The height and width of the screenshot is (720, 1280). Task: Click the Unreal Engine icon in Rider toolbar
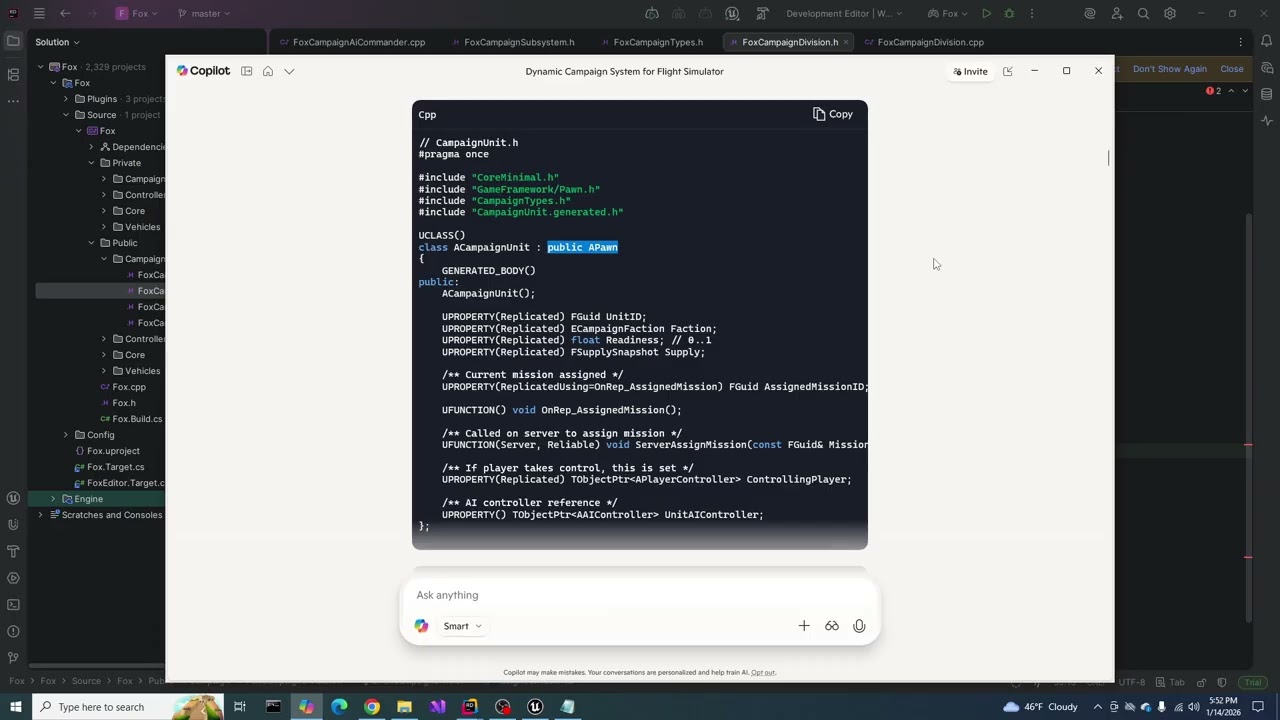732,14
